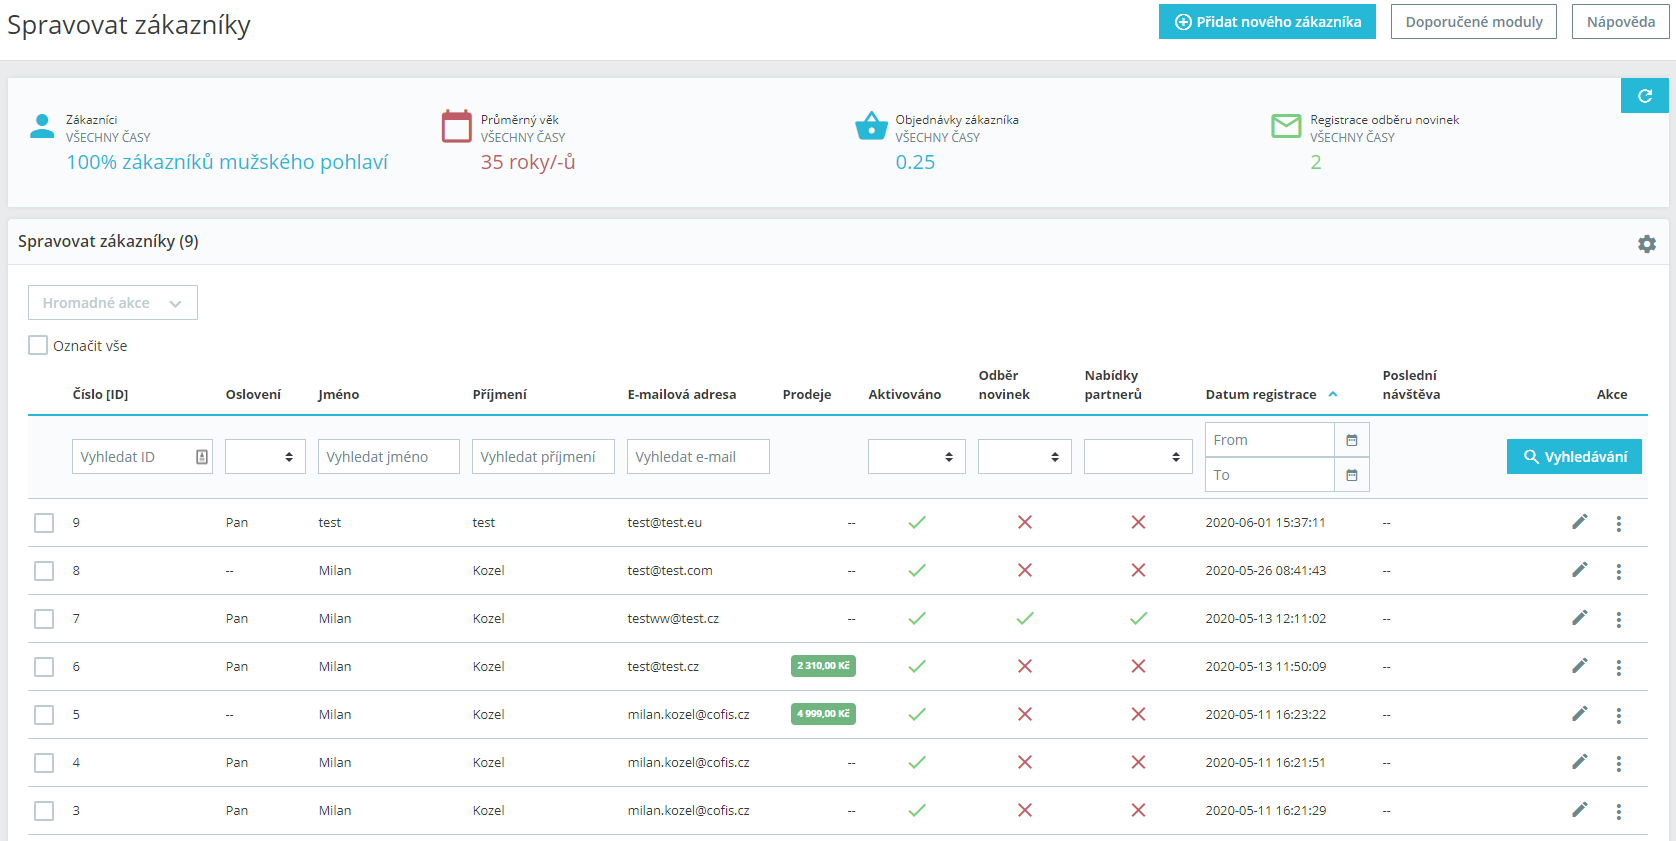Edit customer 5 with the pencil icon
Viewport: 1676px width, 841px height.
click(x=1580, y=714)
